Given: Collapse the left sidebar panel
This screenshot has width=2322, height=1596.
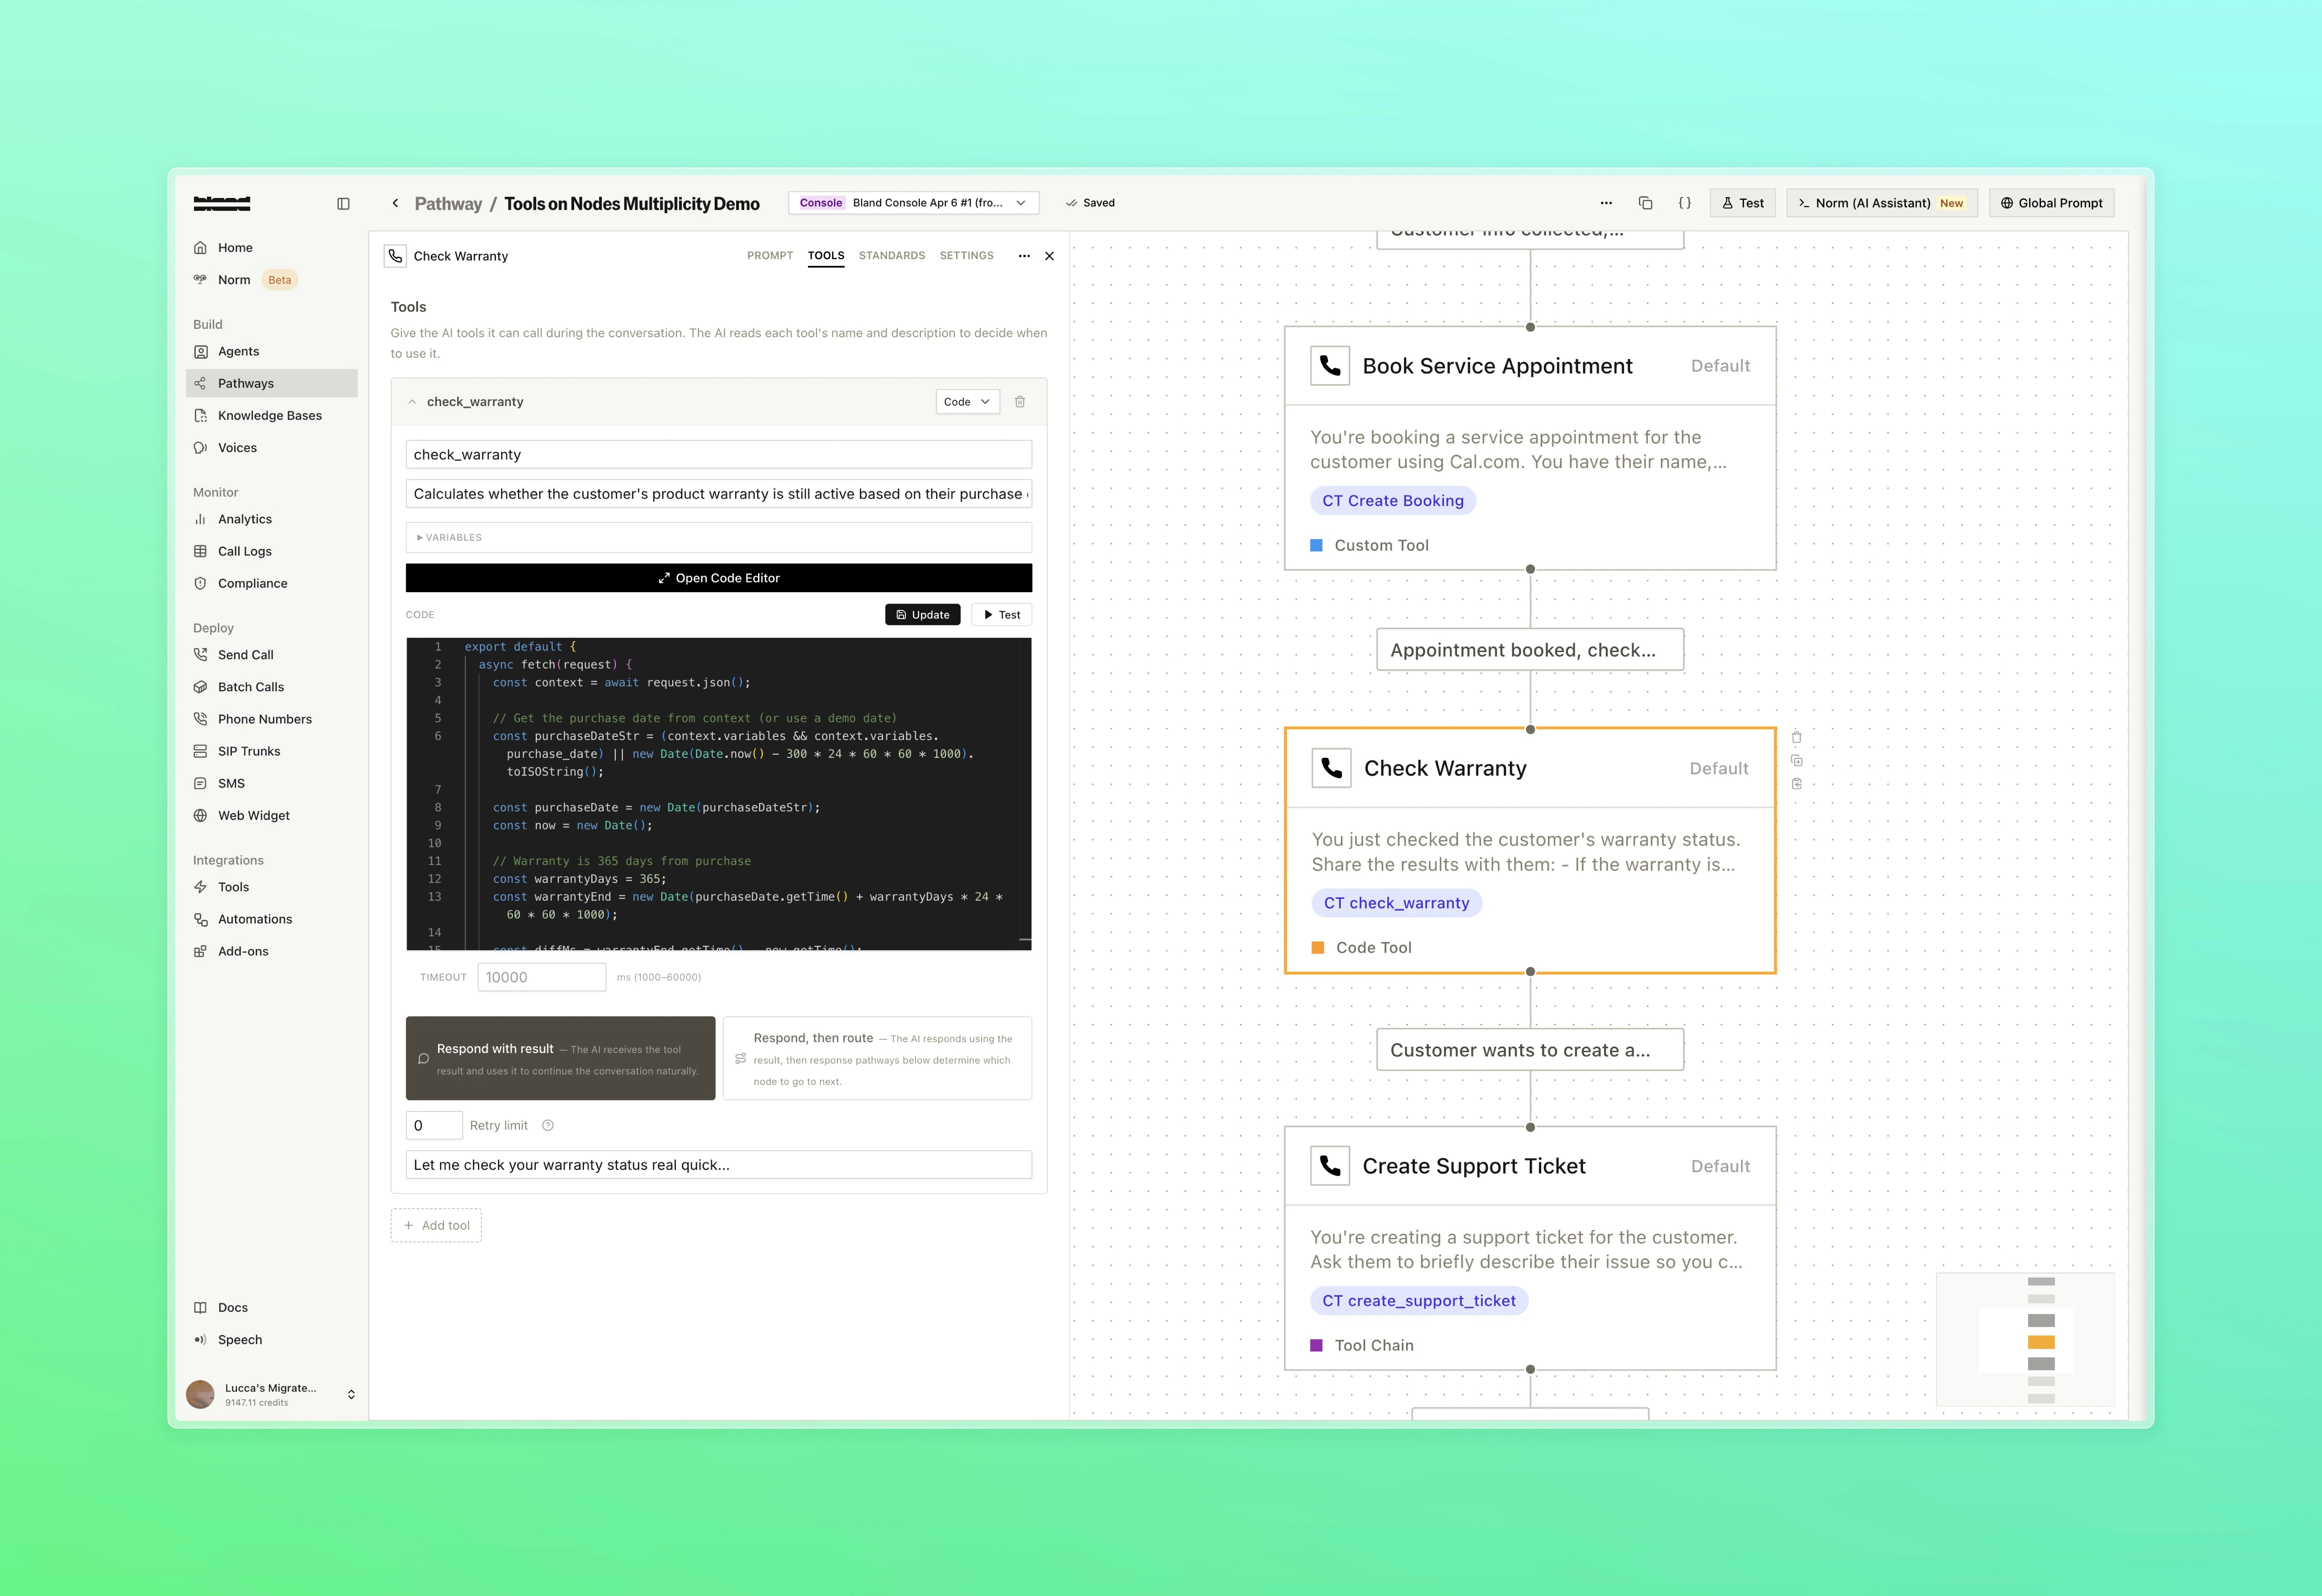Looking at the screenshot, I should click(344, 202).
